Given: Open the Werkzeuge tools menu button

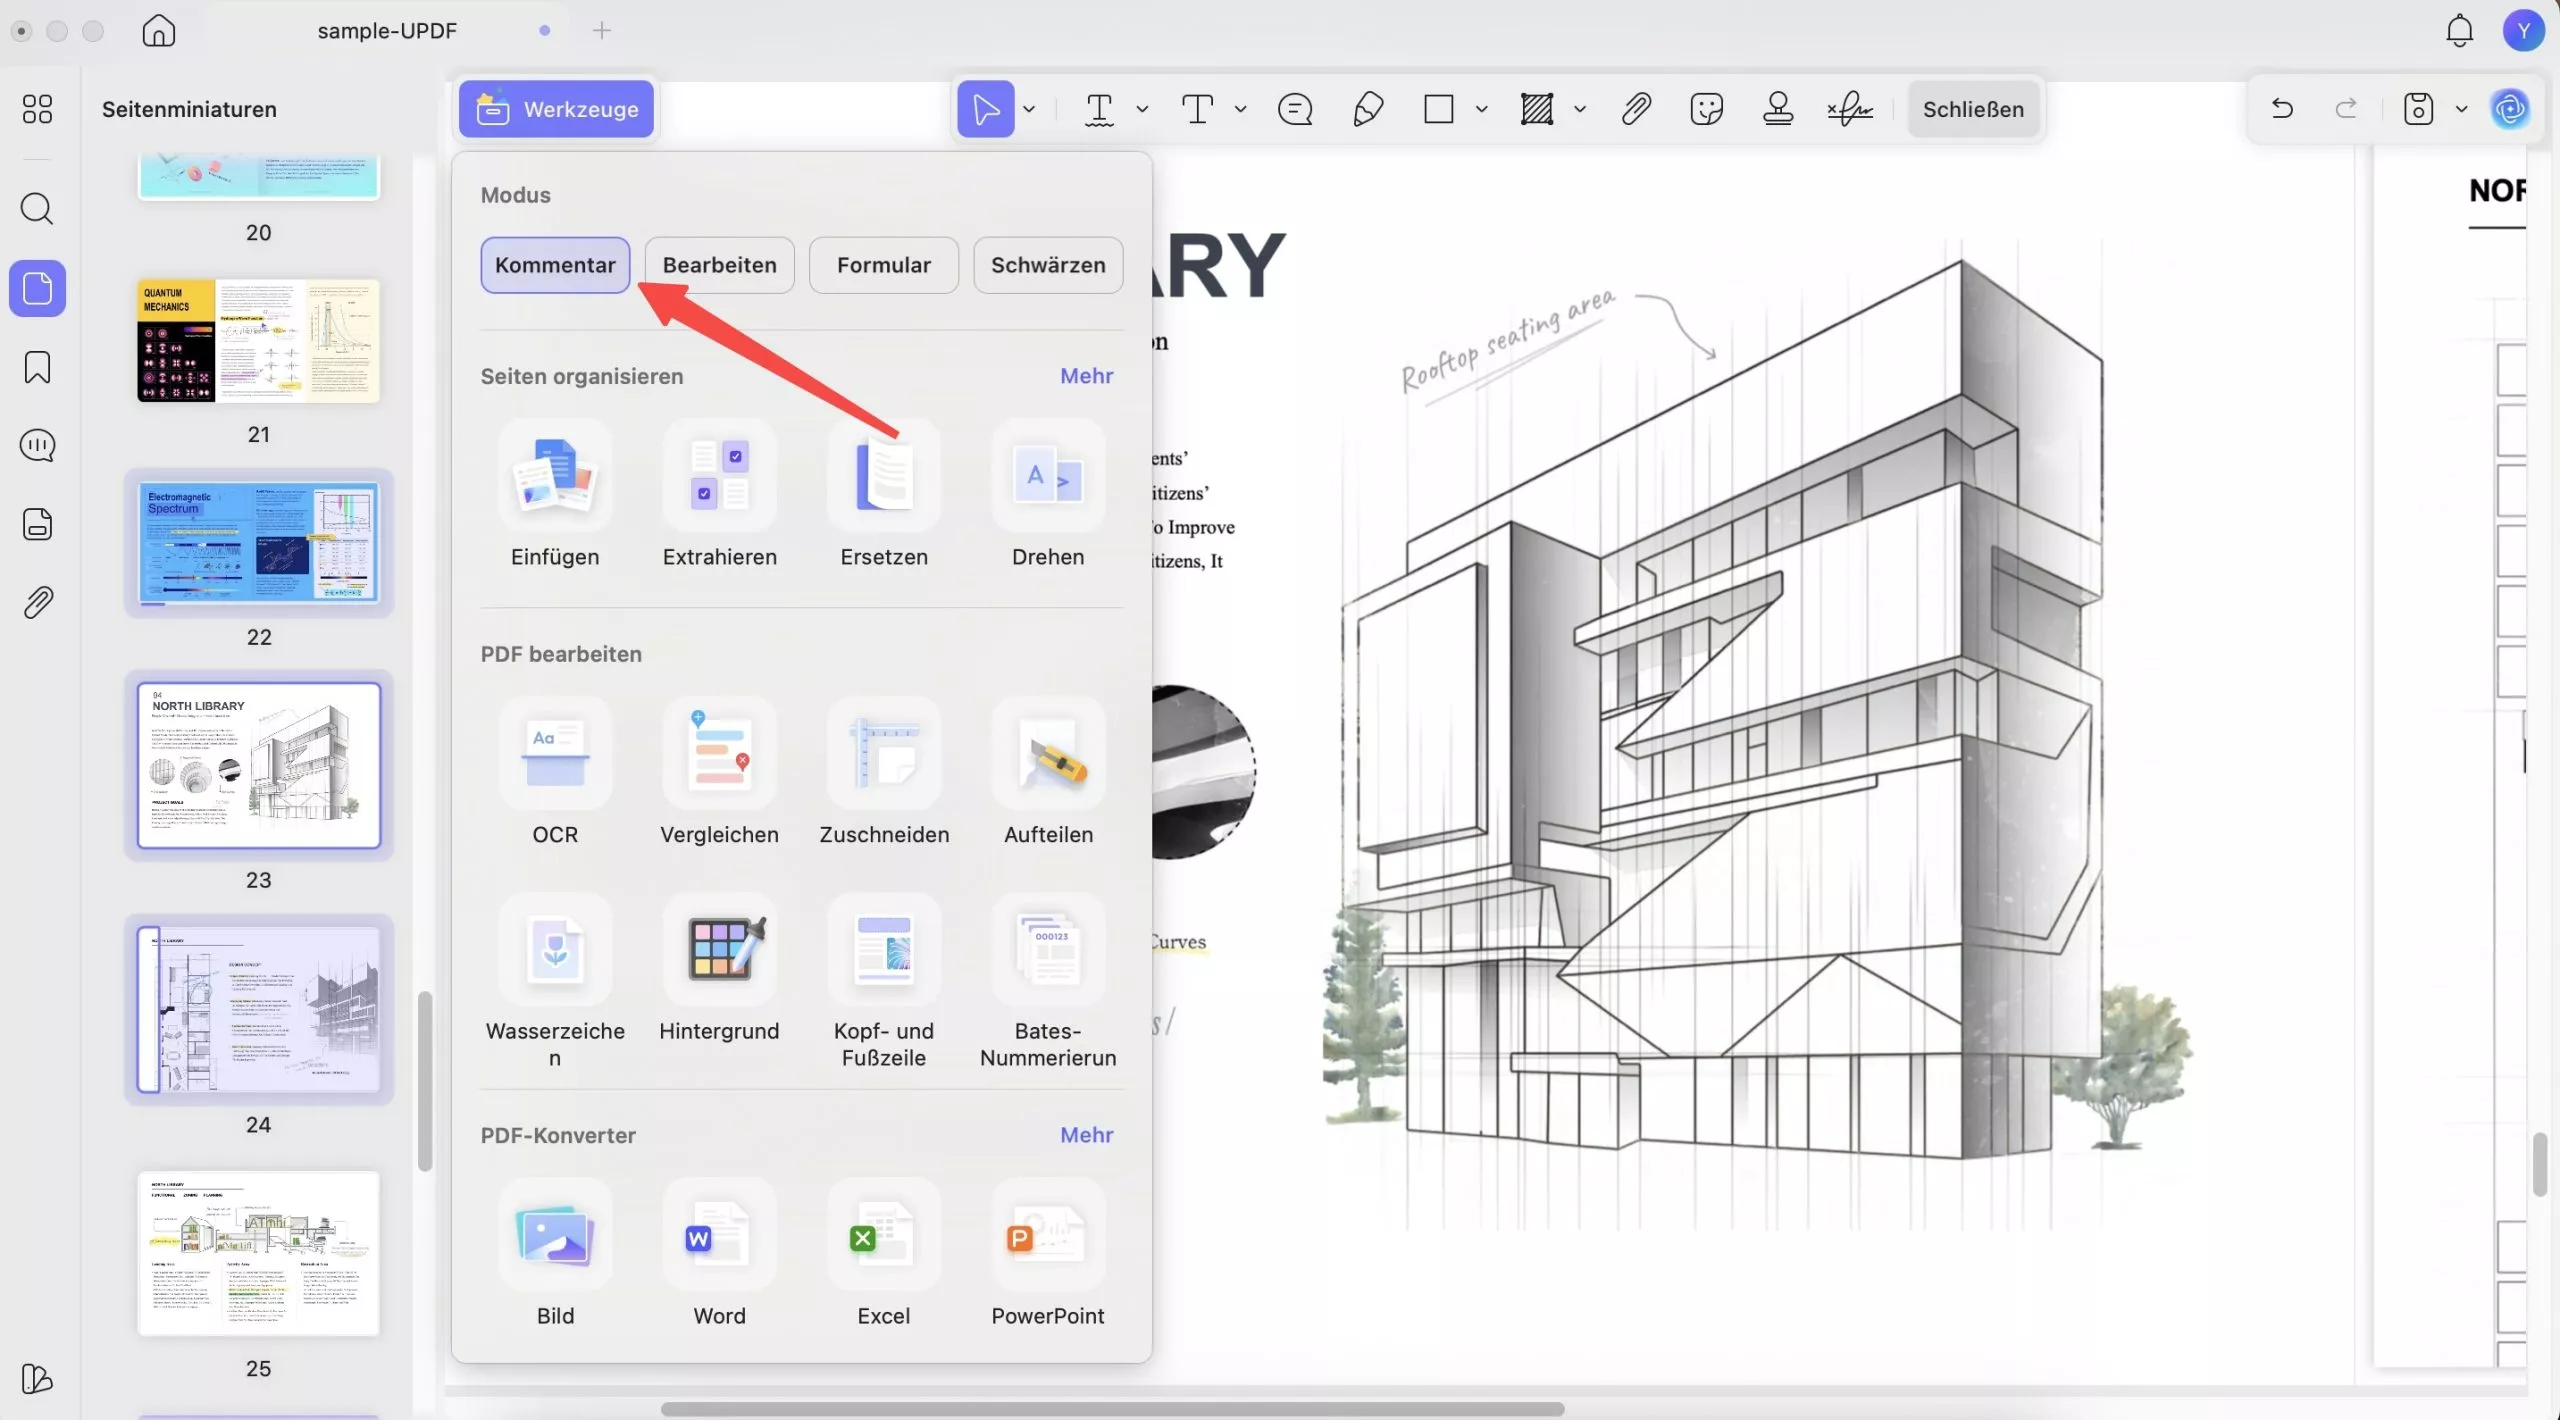Looking at the screenshot, I should coord(556,109).
